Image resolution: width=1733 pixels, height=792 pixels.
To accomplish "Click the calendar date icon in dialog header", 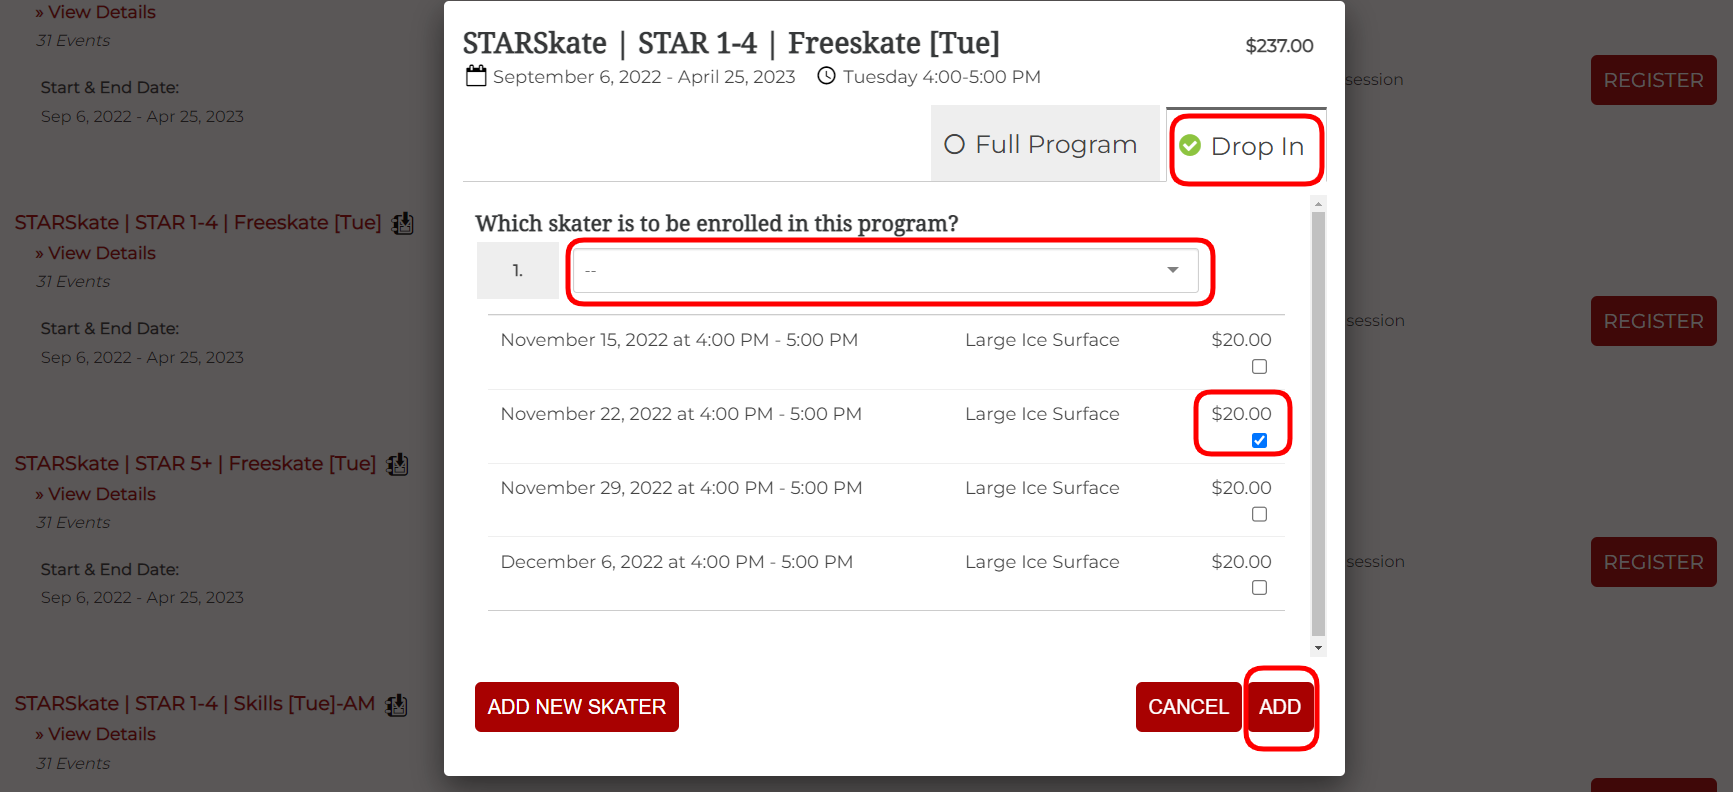I will tap(476, 76).
